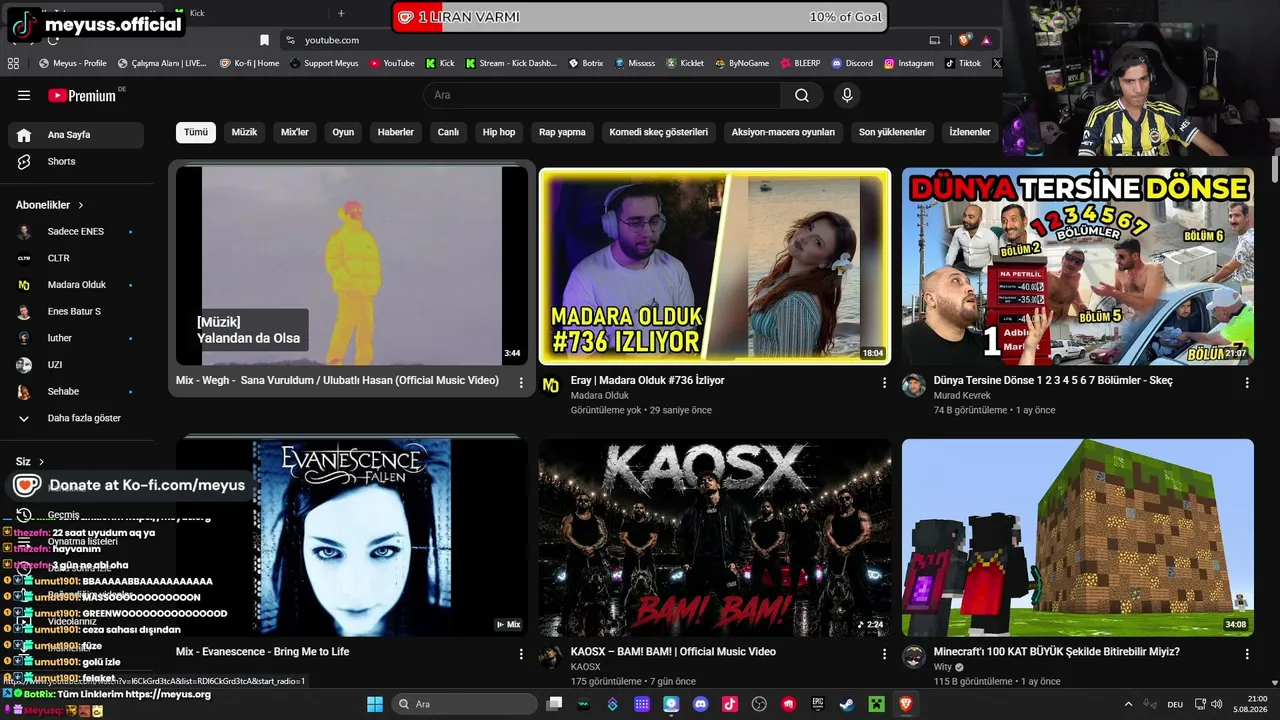Screen dimensions: 1280x720
Task: Open a new browser tab with plus
Action: (x=341, y=13)
